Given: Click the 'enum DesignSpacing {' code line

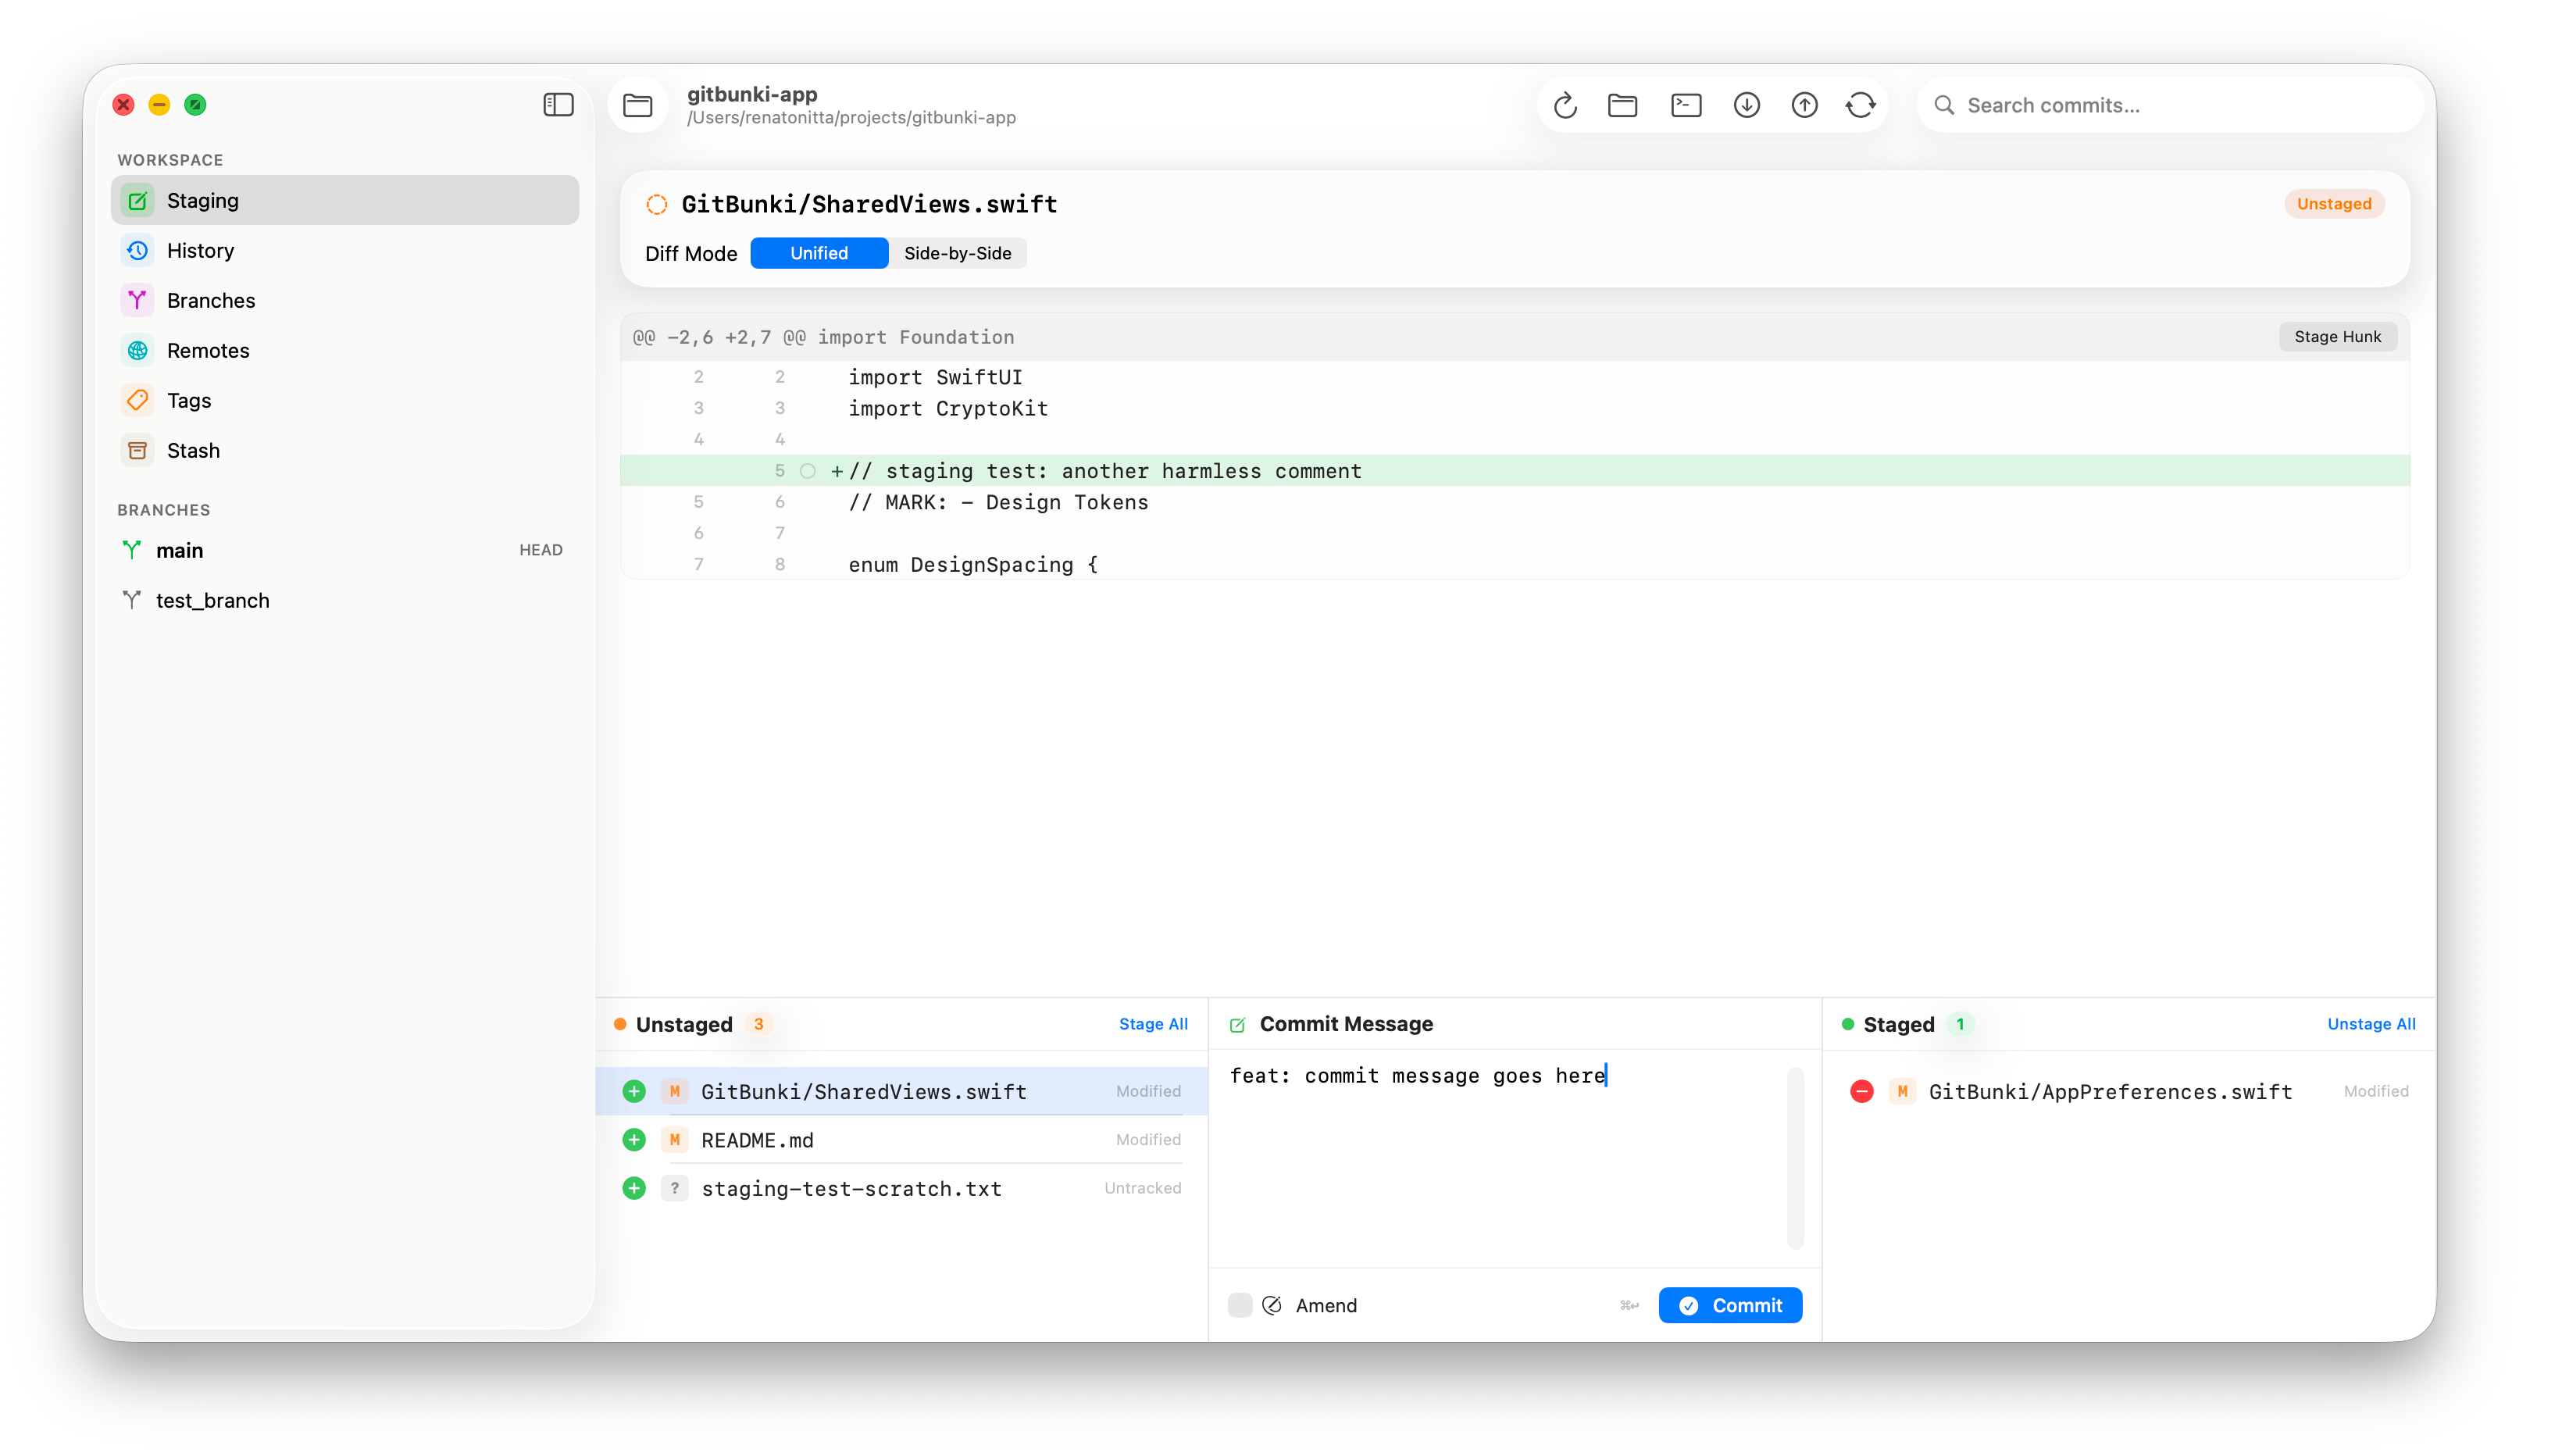Looking at the screenshot, I should point(1515,565).
